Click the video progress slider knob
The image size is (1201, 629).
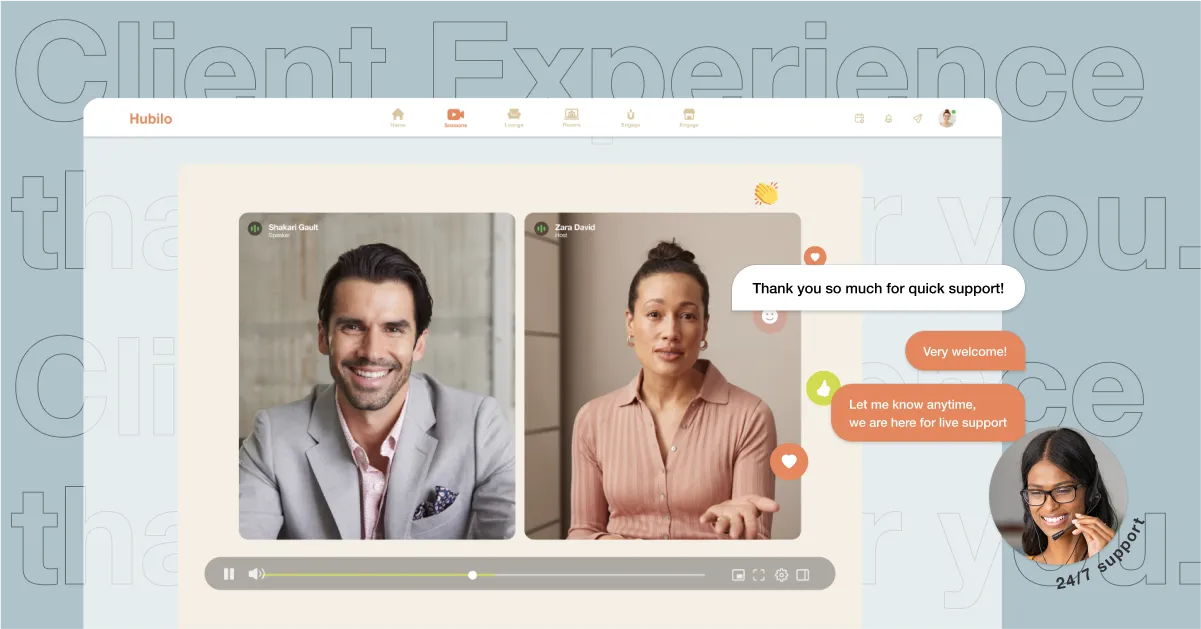pos(473,575)
